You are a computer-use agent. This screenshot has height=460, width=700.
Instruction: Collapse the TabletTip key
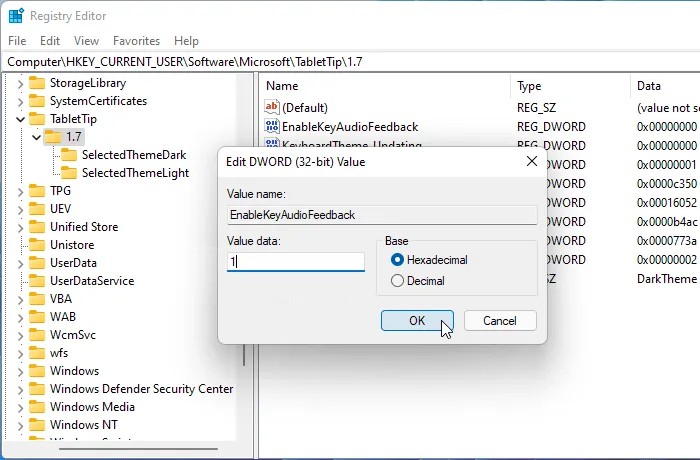click(21, 119)
